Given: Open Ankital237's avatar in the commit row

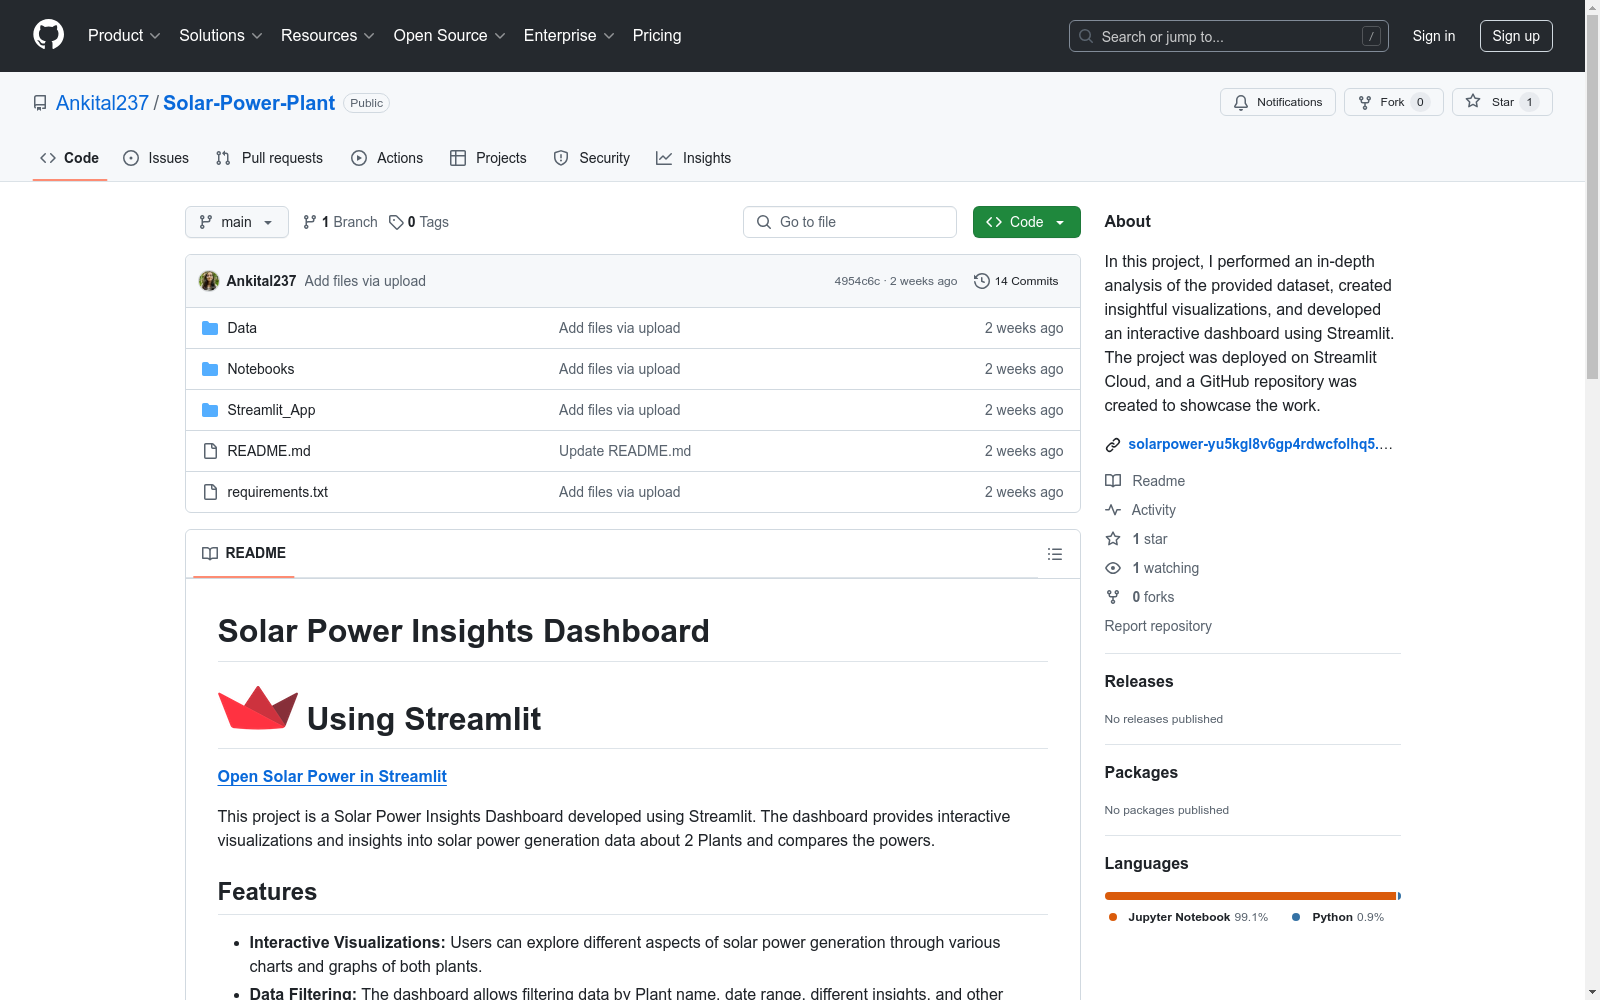Looking at the screenshot, I should 209,281.
